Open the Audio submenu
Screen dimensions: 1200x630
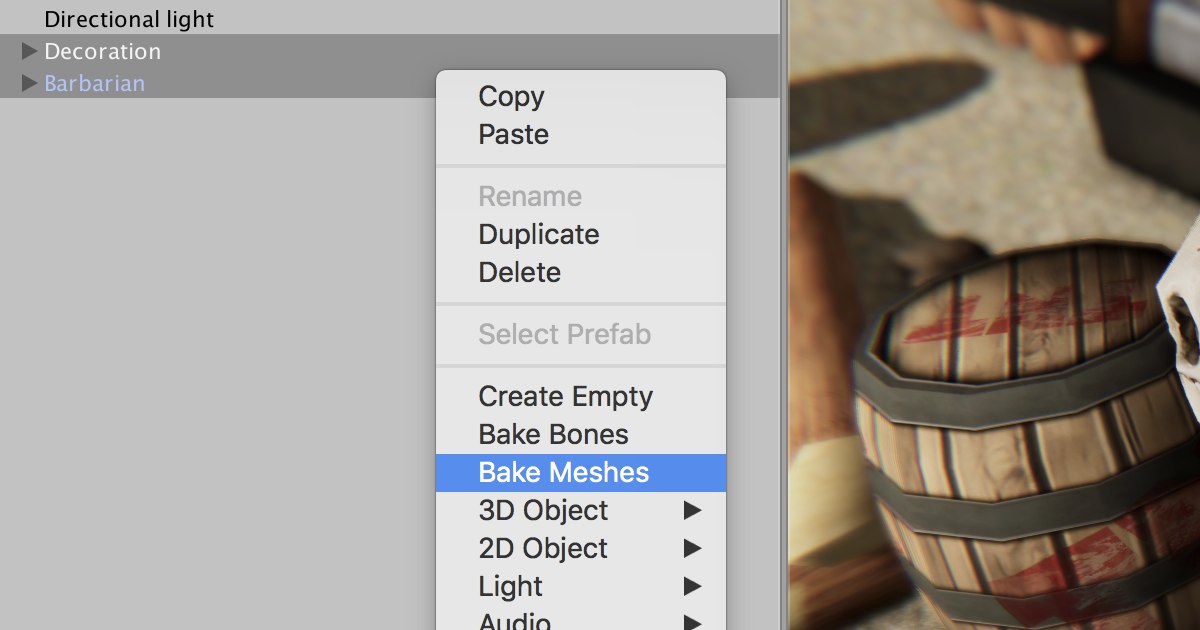(580, 619)
